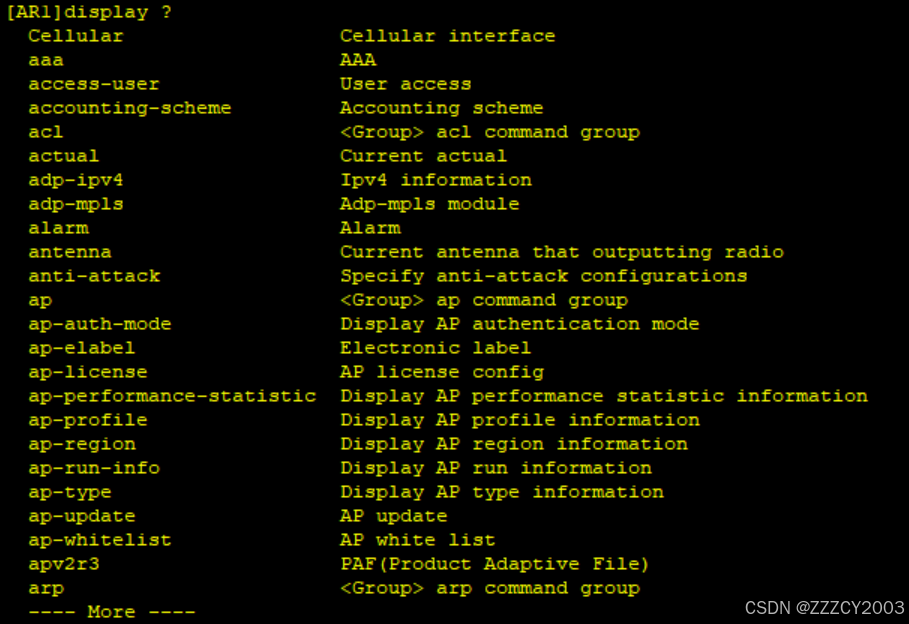909x624 pixels.
Task: Click the 'adp-ipv4' command entry
Action: 75,180
